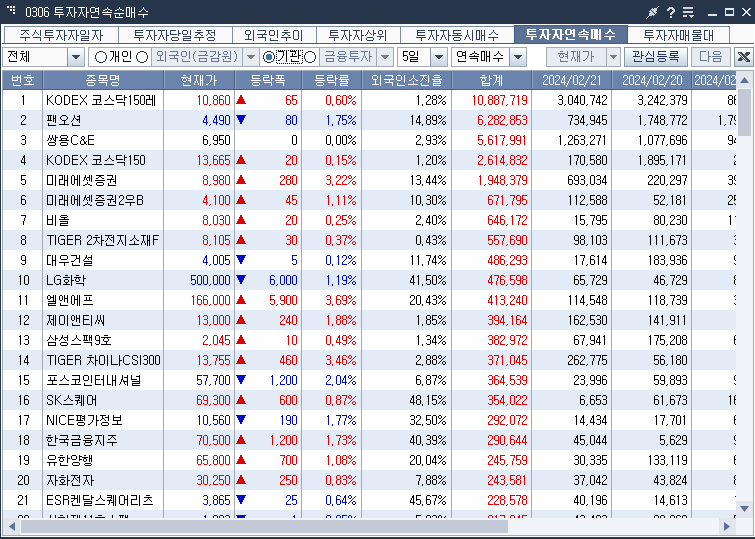The width and height of the screenshot is (755, 539).
Task: Click vertical scrollbar down arrow
Action: [x=744, y=508]
